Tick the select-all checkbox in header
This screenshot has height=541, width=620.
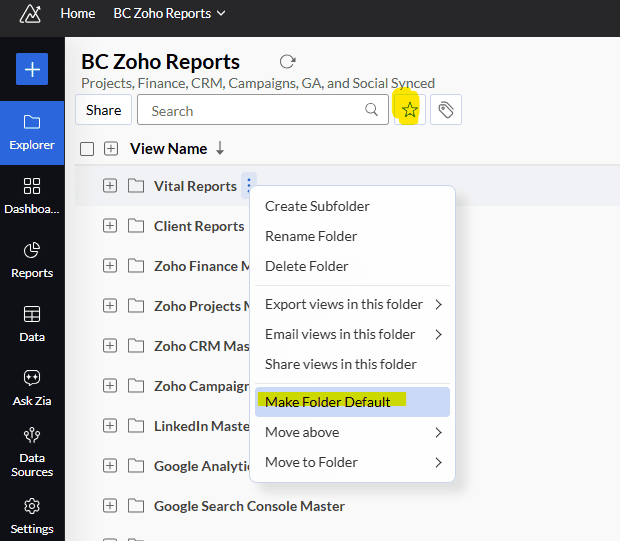pyautogui.click(x=87, y=149)
